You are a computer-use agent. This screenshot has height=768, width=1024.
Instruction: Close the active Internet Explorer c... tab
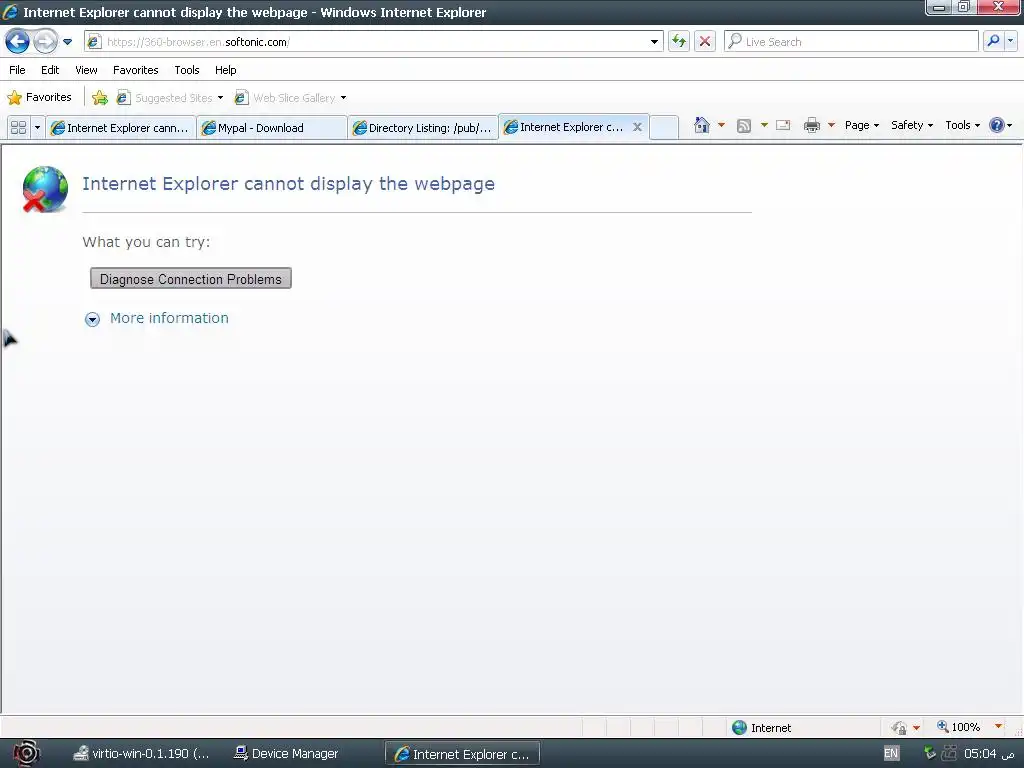[x=637, y=127]
